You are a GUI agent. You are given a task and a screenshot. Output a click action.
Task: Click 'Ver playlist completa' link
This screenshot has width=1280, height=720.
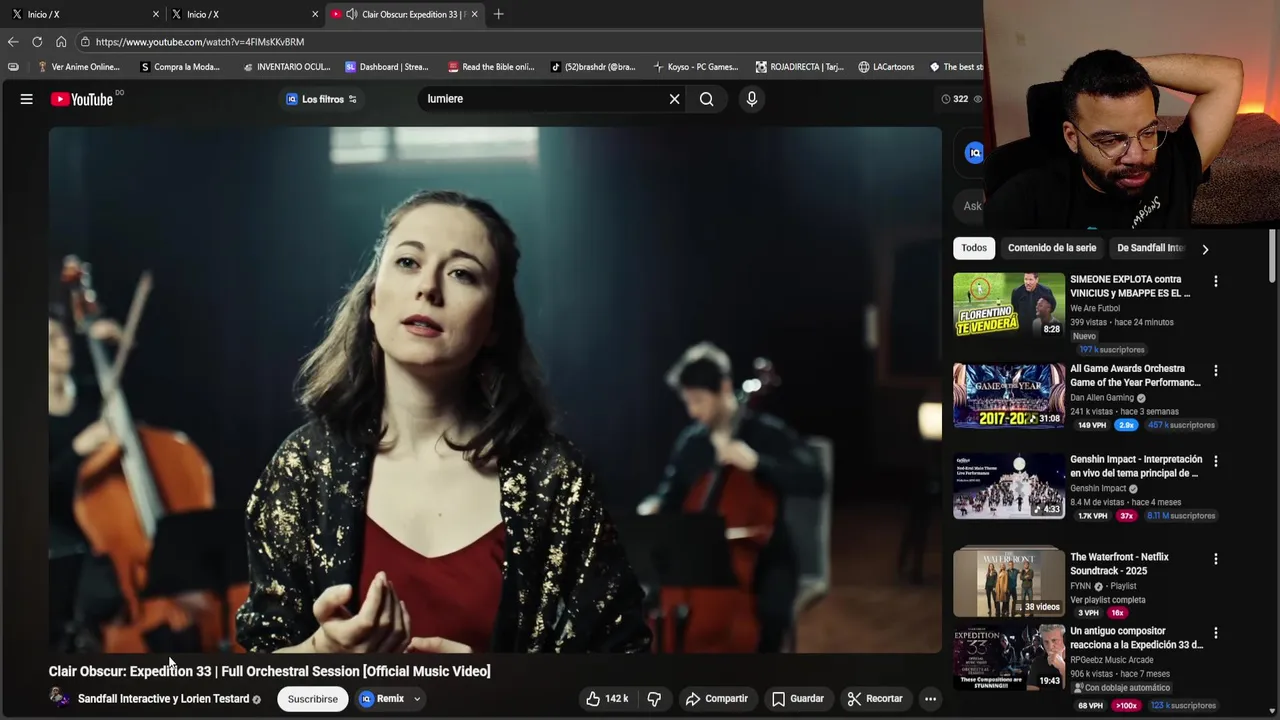click(1108, 600)
